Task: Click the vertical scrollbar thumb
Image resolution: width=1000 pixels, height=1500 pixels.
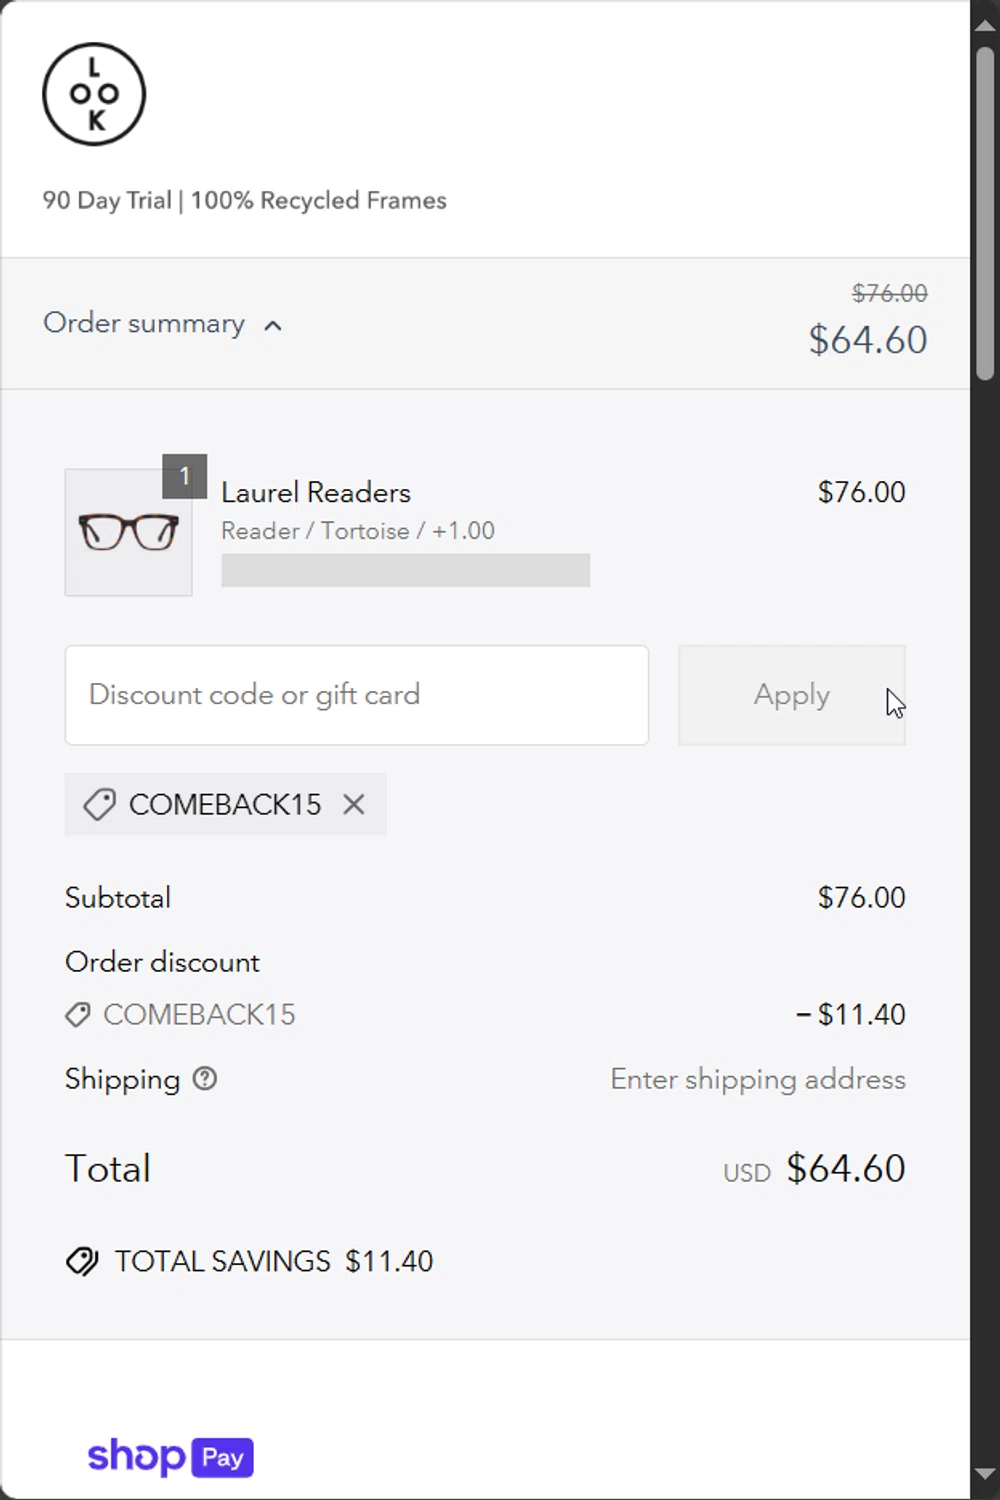Action: (985, 210)
